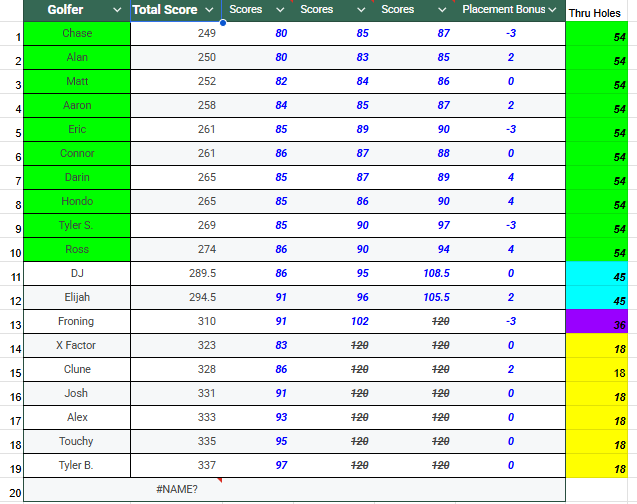Select the Elijah golfer cell
Screen dimensions: 637x504
click(77, 297)
